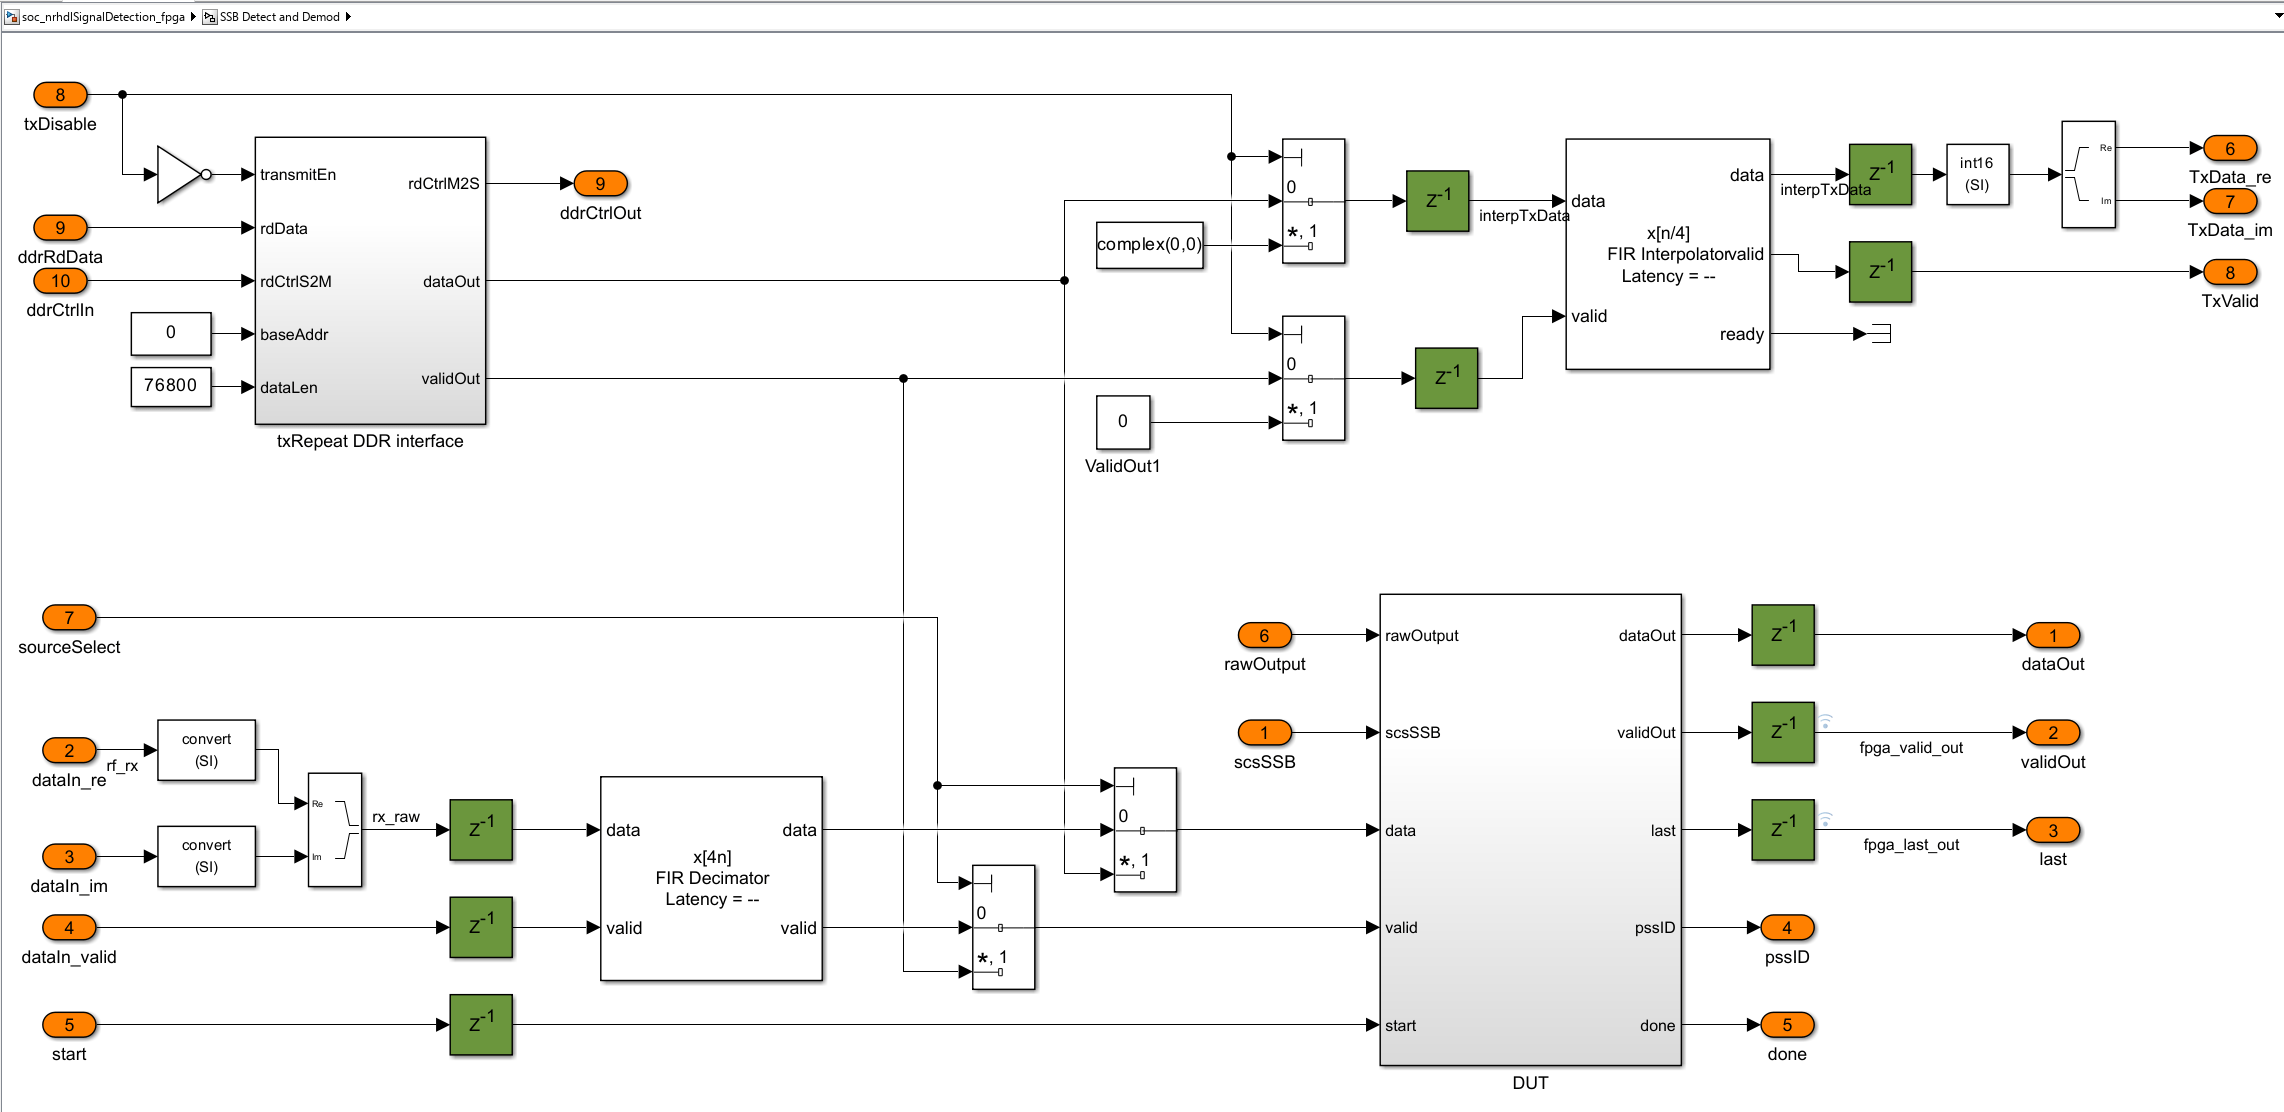Select the real-imag to complex block
This screenshot has height=1112, width=2284.
(334, 830)
